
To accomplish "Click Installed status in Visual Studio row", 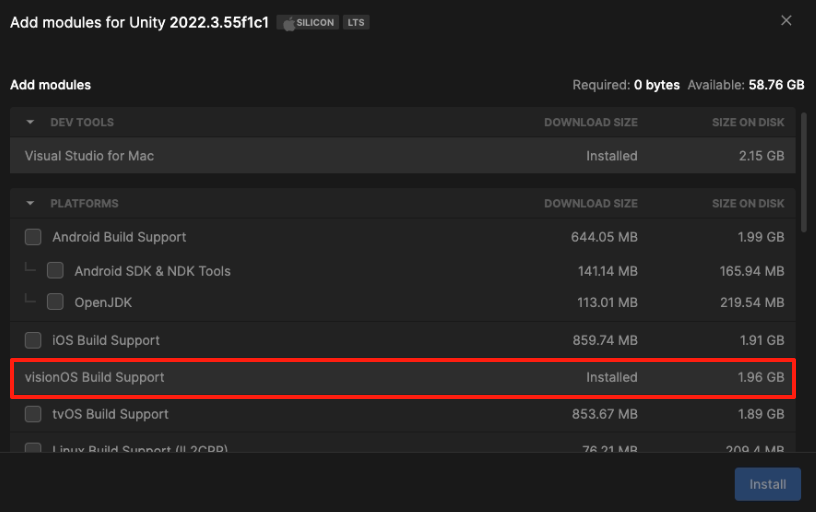I will pos(611,156).
